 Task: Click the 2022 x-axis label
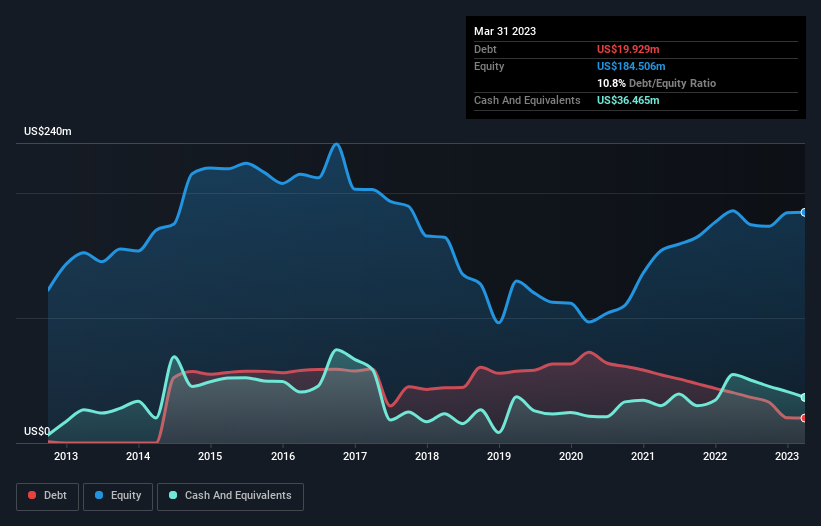click(715, 456)
